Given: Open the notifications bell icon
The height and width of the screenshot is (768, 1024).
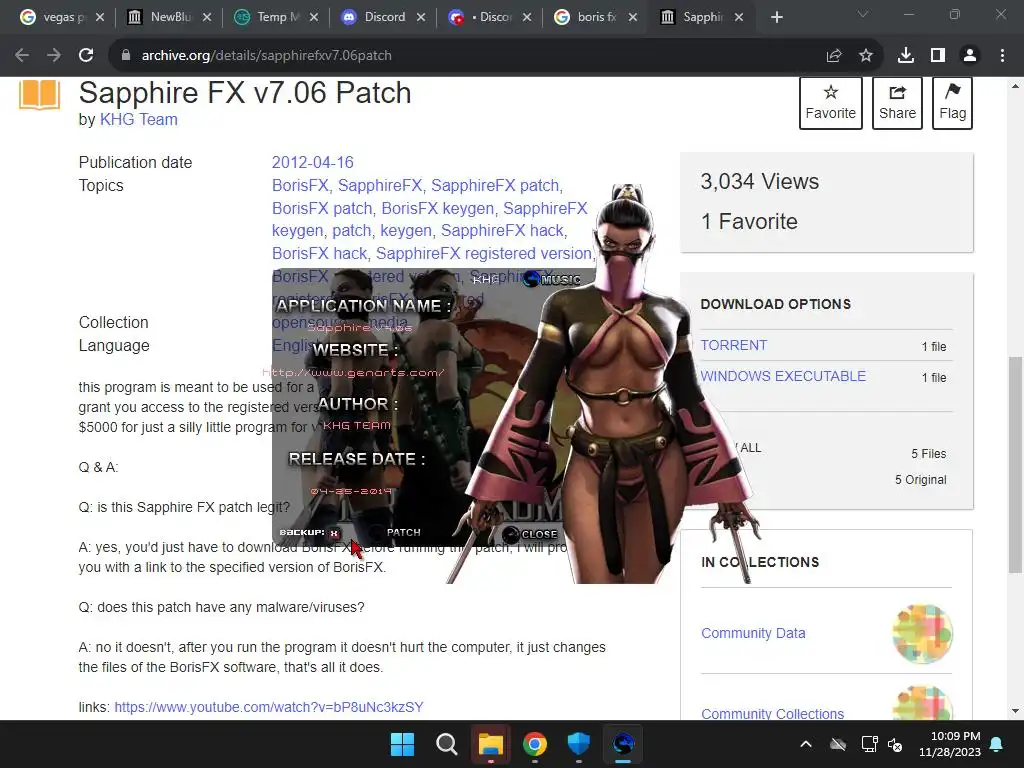Looking at the screenshot, I should pyautogui.click(x=997, y=744).
